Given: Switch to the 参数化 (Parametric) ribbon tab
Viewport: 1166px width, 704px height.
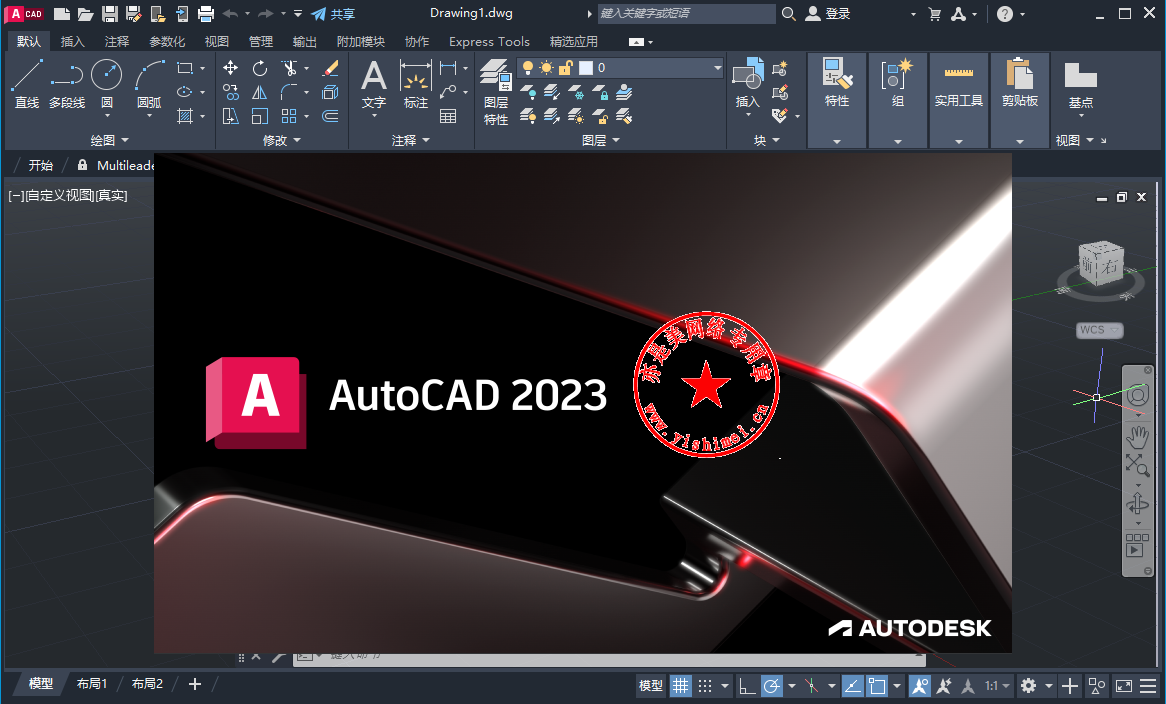Looking at the screenshot, I should coord(167,42).
